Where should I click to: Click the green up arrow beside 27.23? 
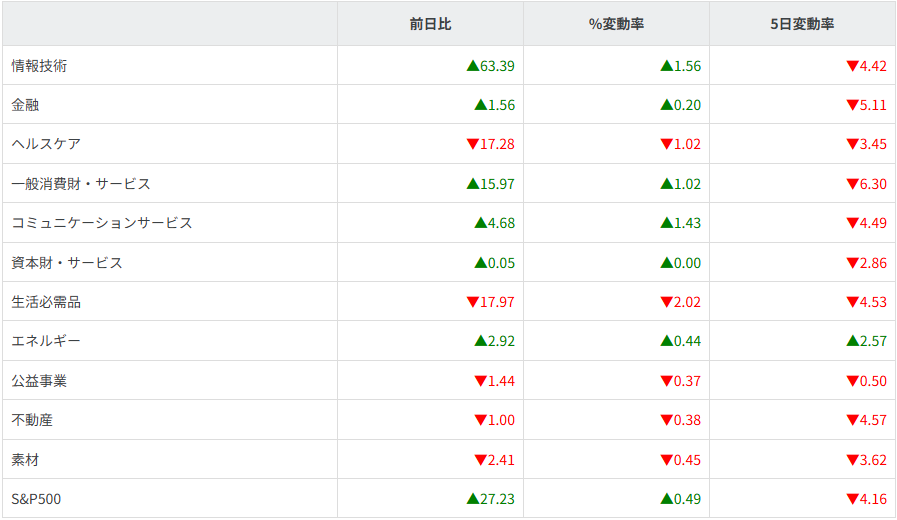[473, 498]
